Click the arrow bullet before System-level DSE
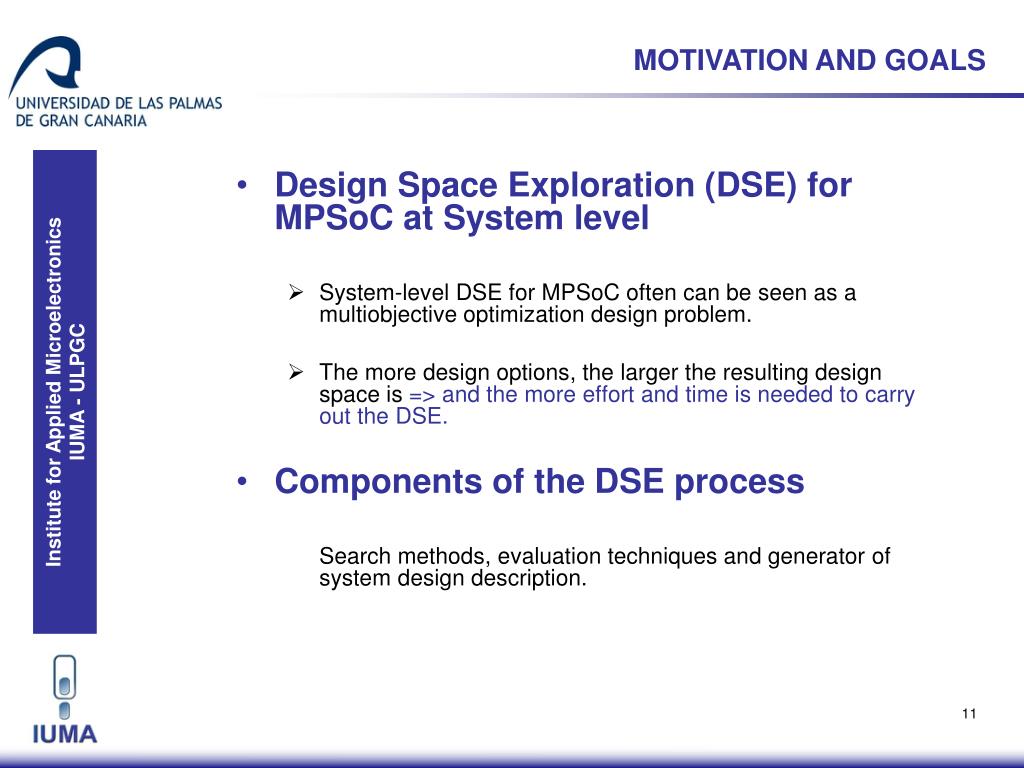The width and height of the screenshot is (1024, 768). coord(296,293)
